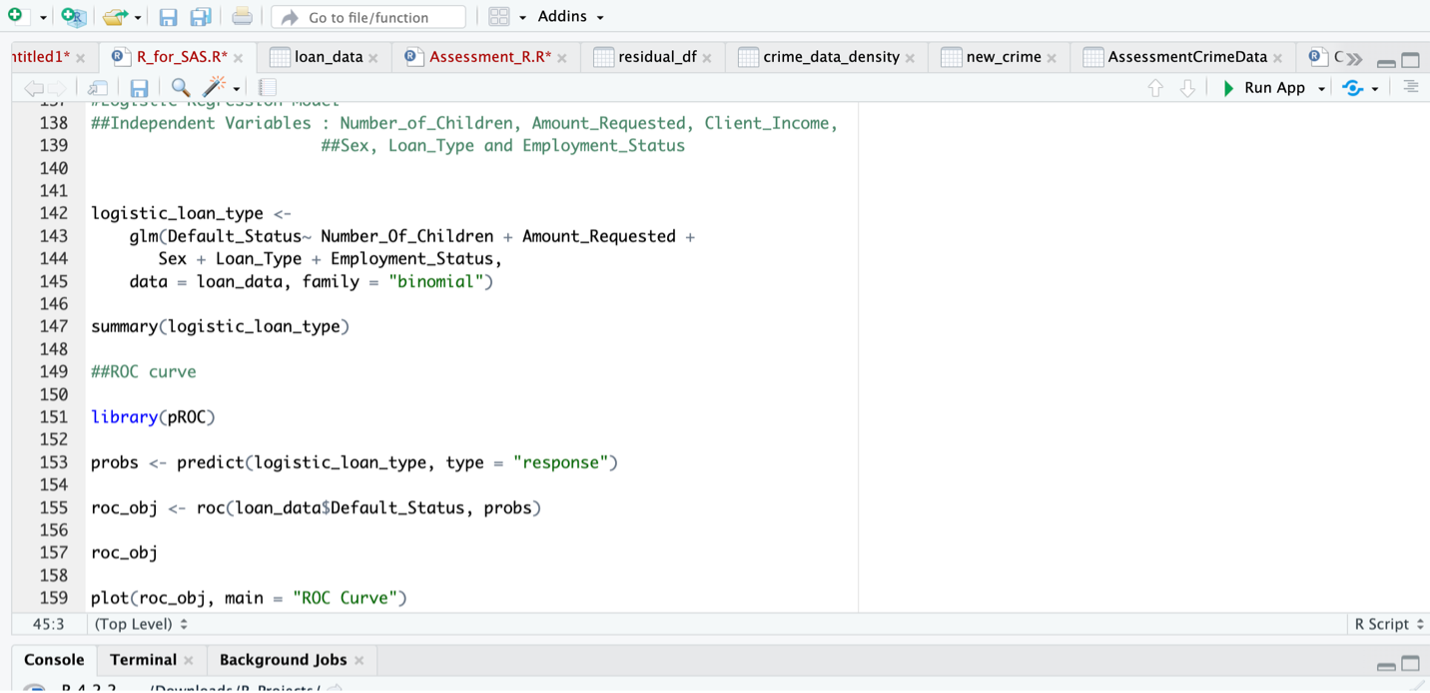
Task: Open the Run App options dropdown
Action: [1321, 89]
